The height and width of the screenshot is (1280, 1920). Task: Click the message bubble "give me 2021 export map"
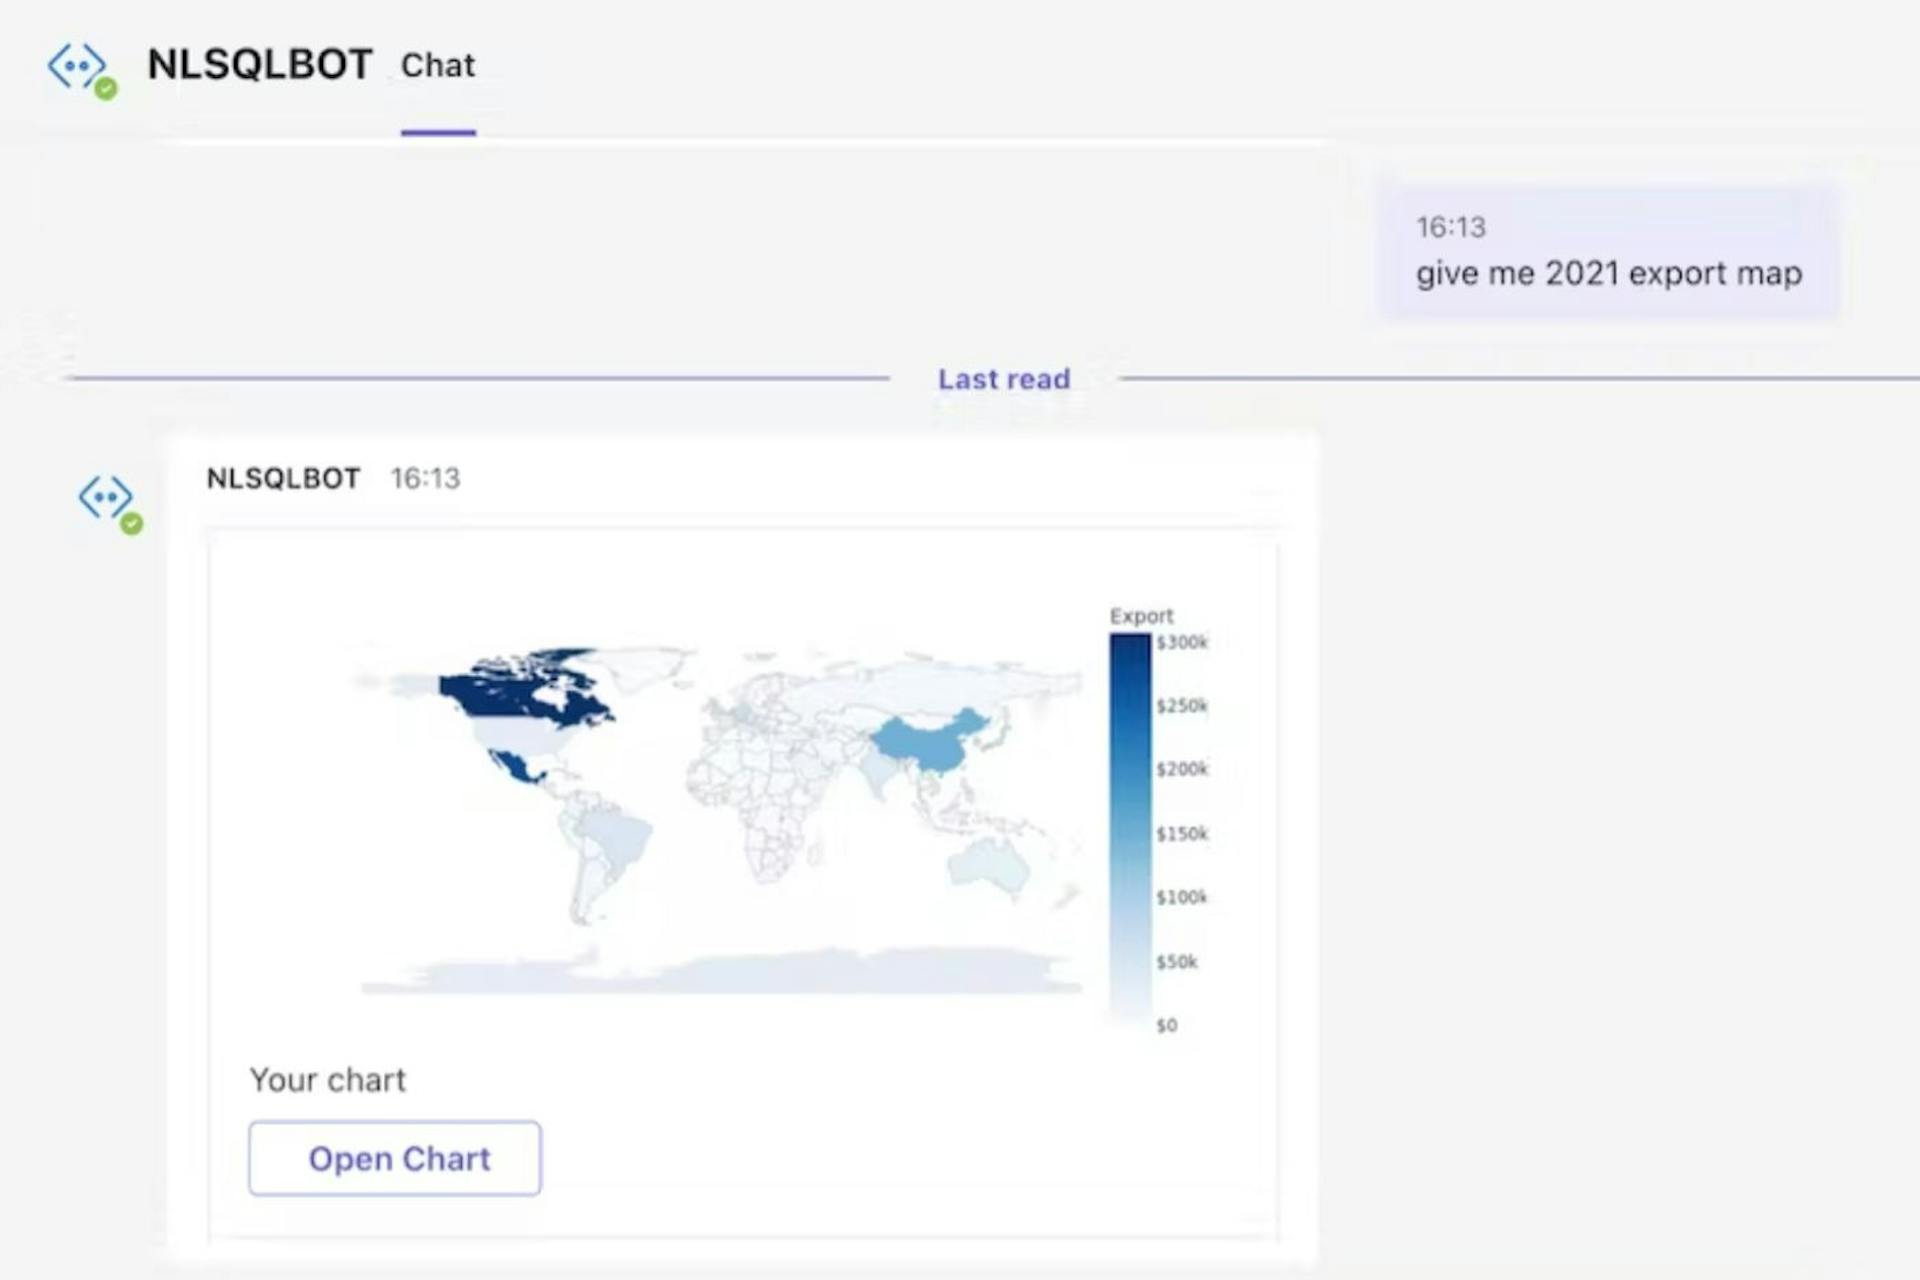pyautogui.click(x=1608, y=272)
